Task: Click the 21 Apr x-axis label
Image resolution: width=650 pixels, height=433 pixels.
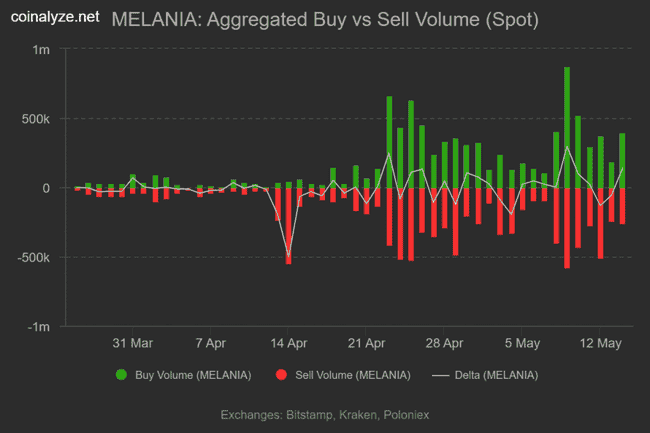Action: (x=367, y=343)
